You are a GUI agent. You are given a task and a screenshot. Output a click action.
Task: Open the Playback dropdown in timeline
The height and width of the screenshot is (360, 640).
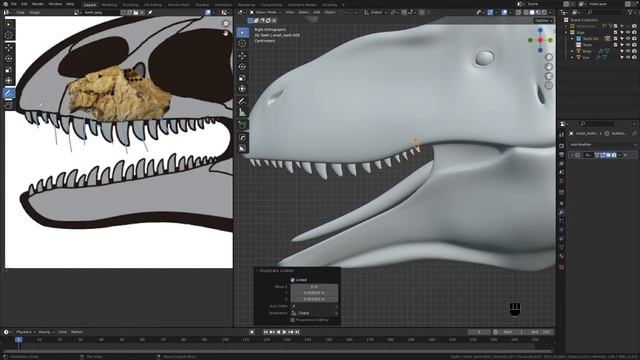click(x=25, y=332)
